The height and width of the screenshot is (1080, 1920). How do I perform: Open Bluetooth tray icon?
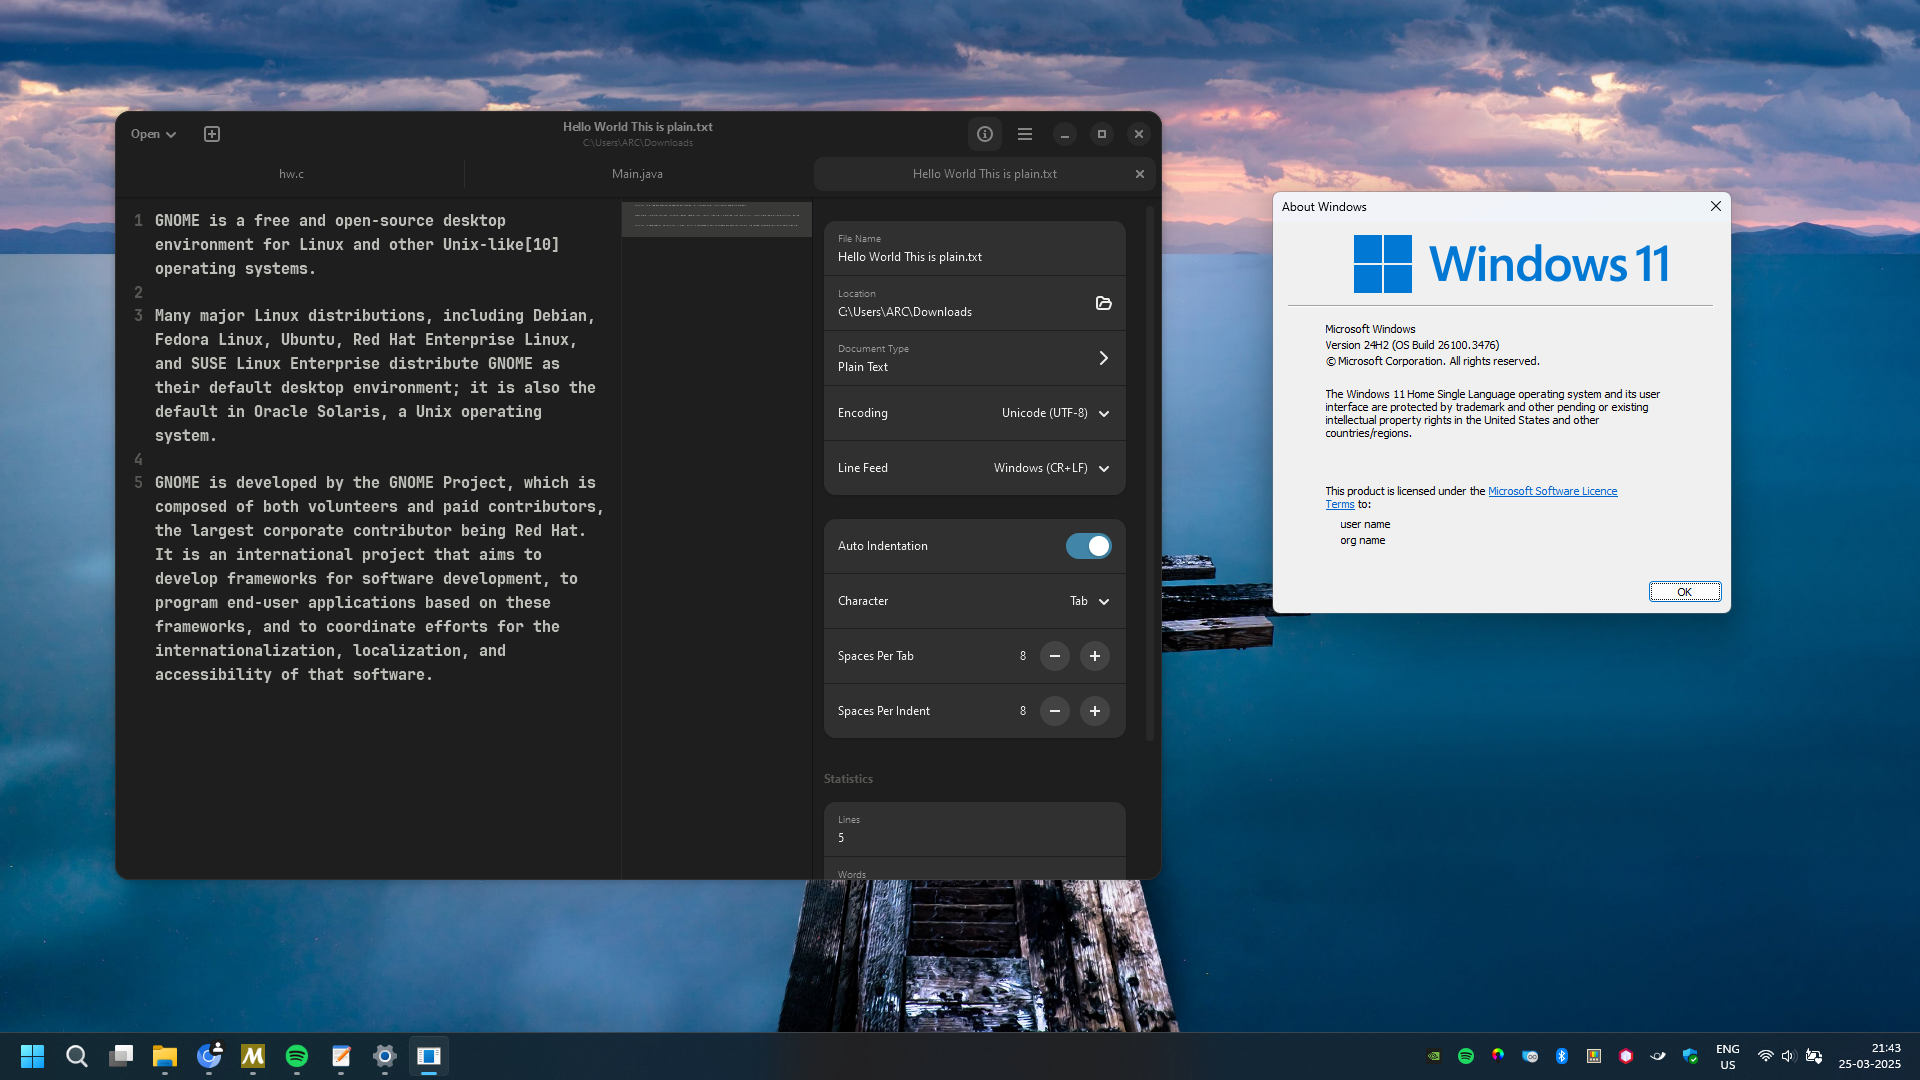1562,1056
